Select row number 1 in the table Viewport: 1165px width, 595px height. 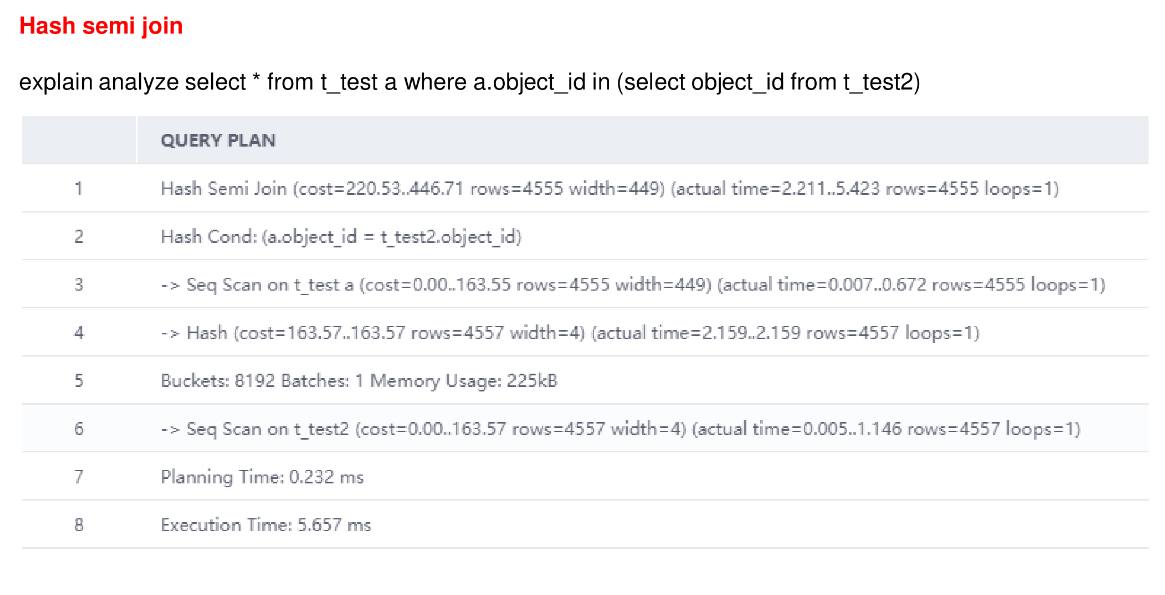[x=79, y=188]
